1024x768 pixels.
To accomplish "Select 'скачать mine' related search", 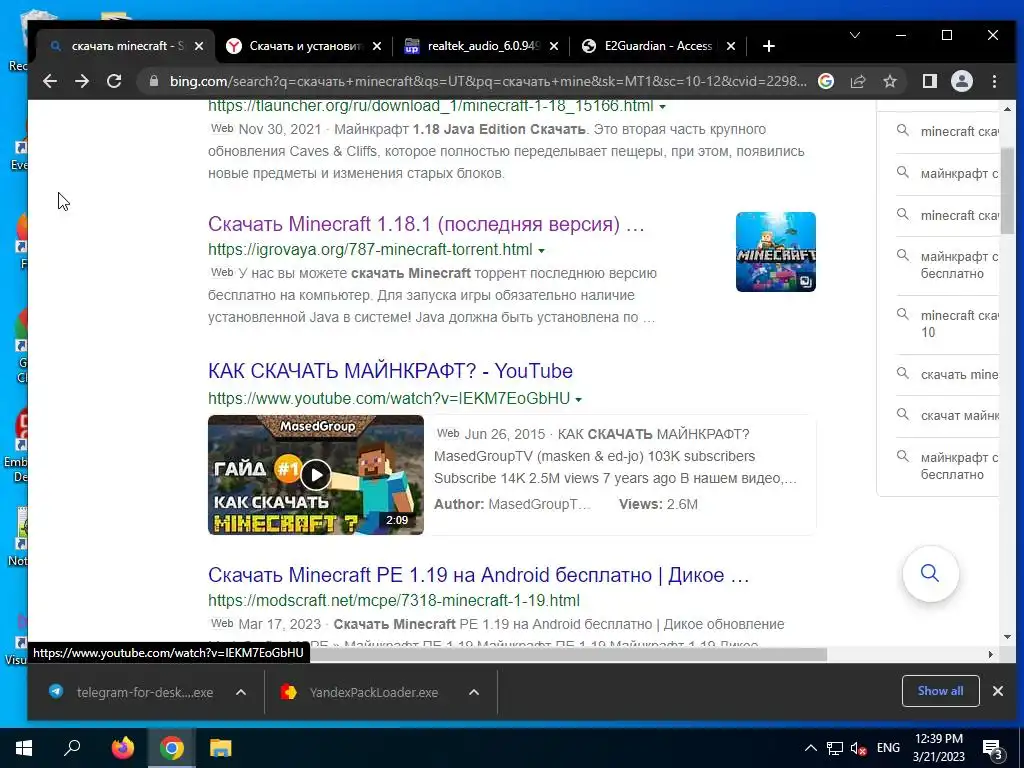I will click(947, 374).
